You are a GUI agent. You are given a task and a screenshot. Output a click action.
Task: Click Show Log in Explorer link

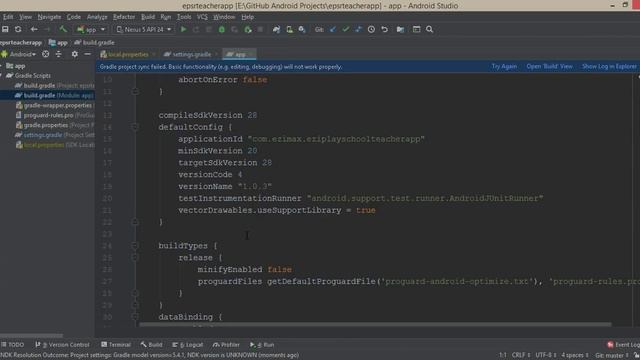pyautogui.click(x=609, y=67)
